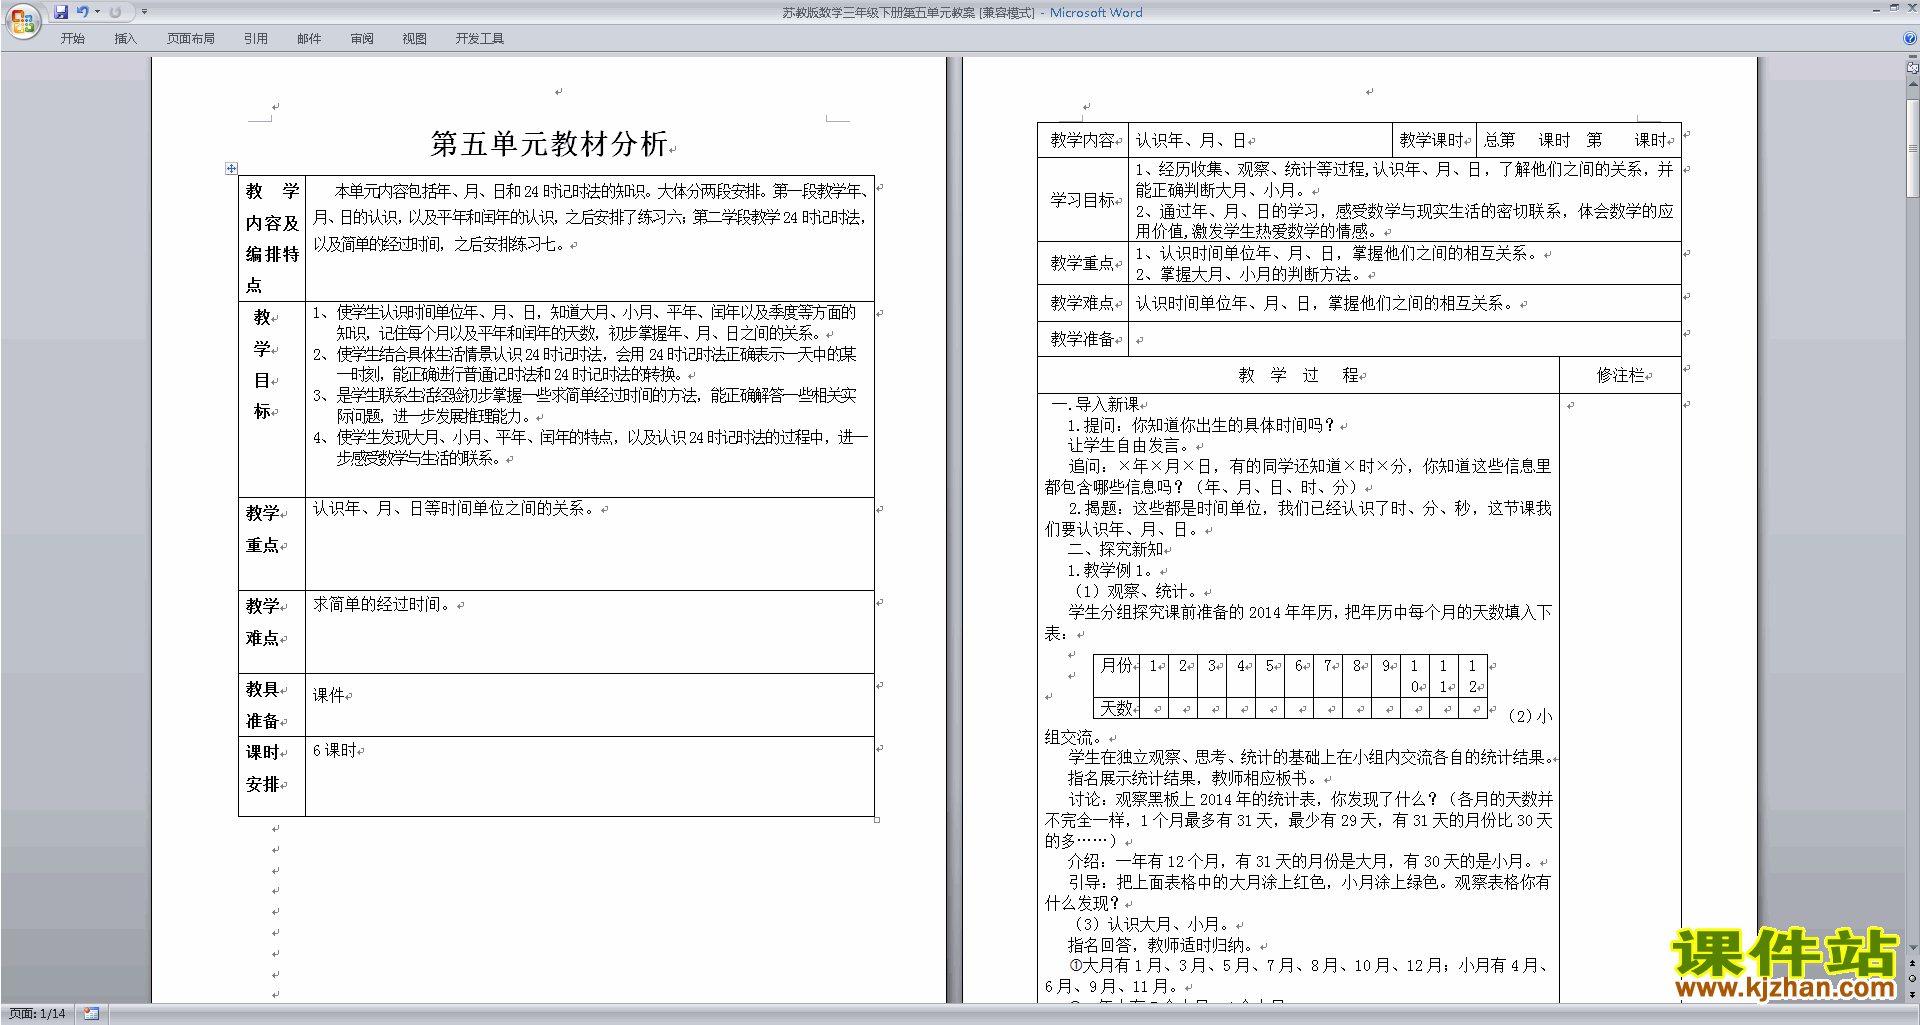
Task: Open the Office button menu
Action: (x=22, y=20)
